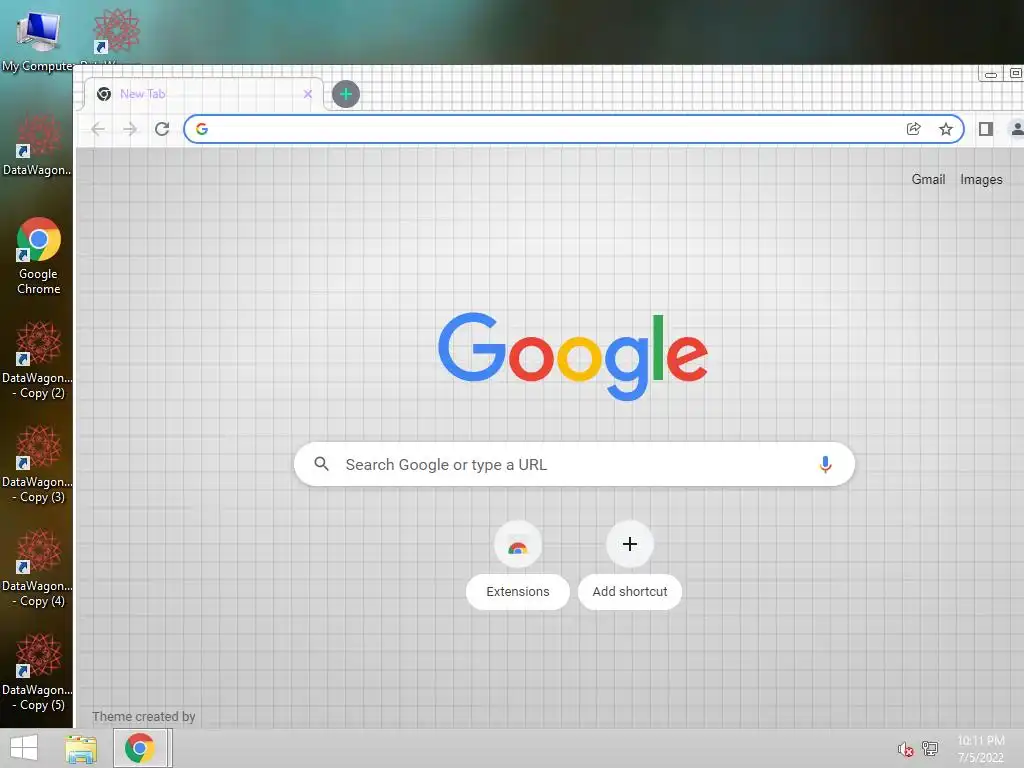This screenshot has width=1024, height=768.
Task: Open the side panel icon
Action: click(x=985, y=129)
